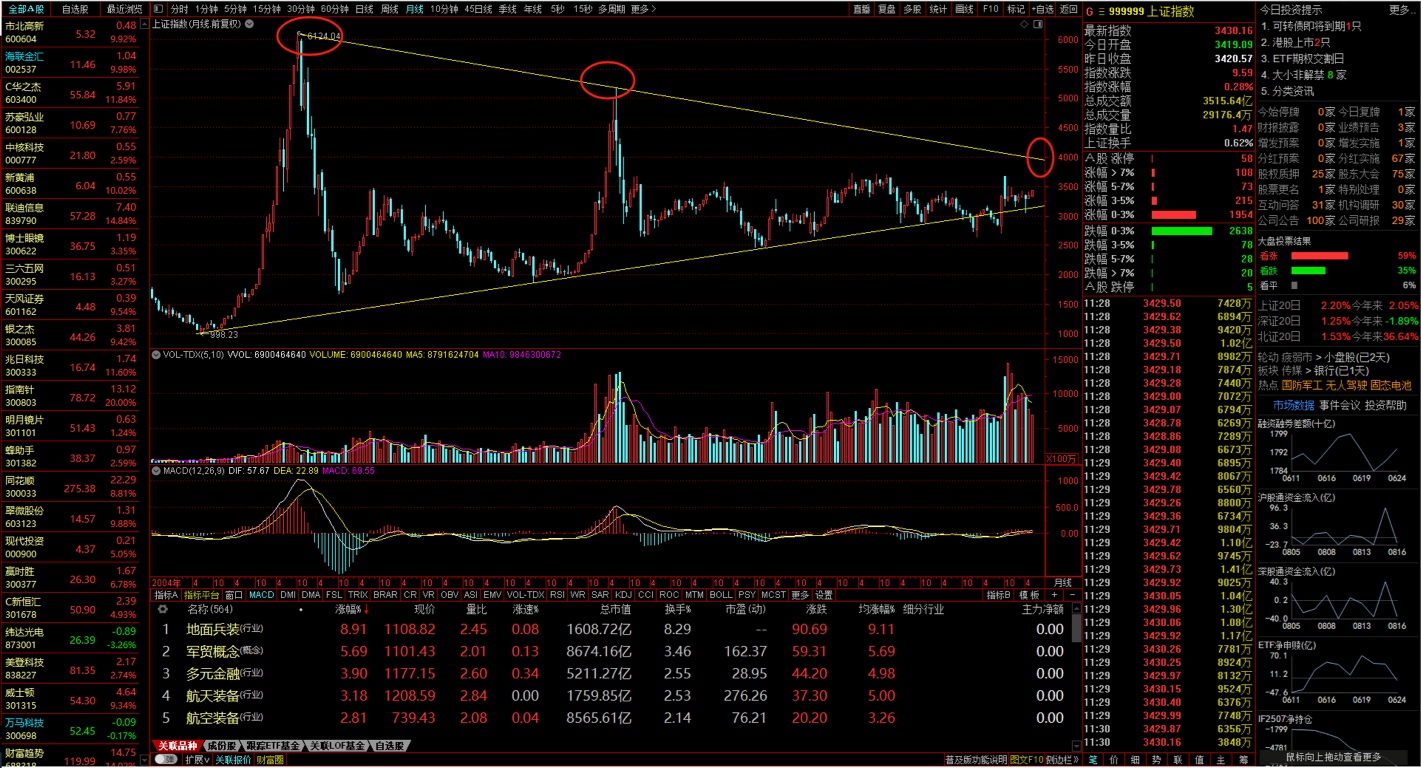Click the 复盘 button
The image size is (1421, 768).
pyautogui.click(x=887, y=8)
